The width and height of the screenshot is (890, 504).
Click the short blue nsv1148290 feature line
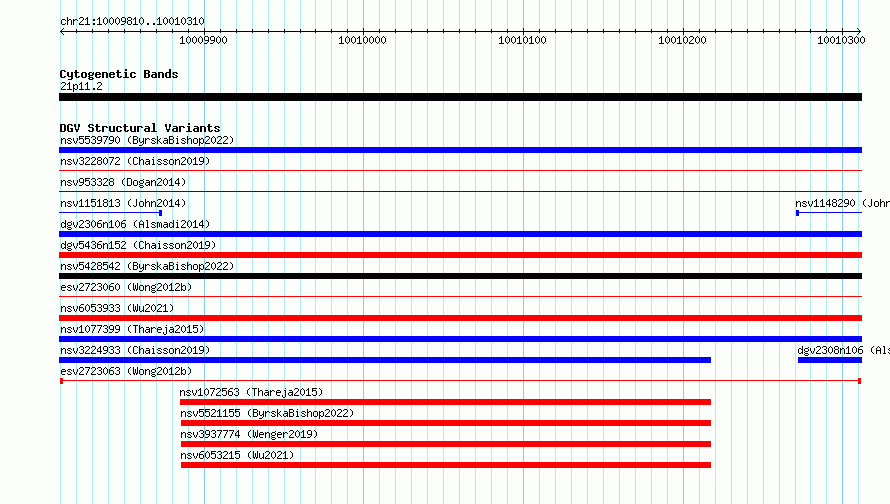tap(829, 213)
